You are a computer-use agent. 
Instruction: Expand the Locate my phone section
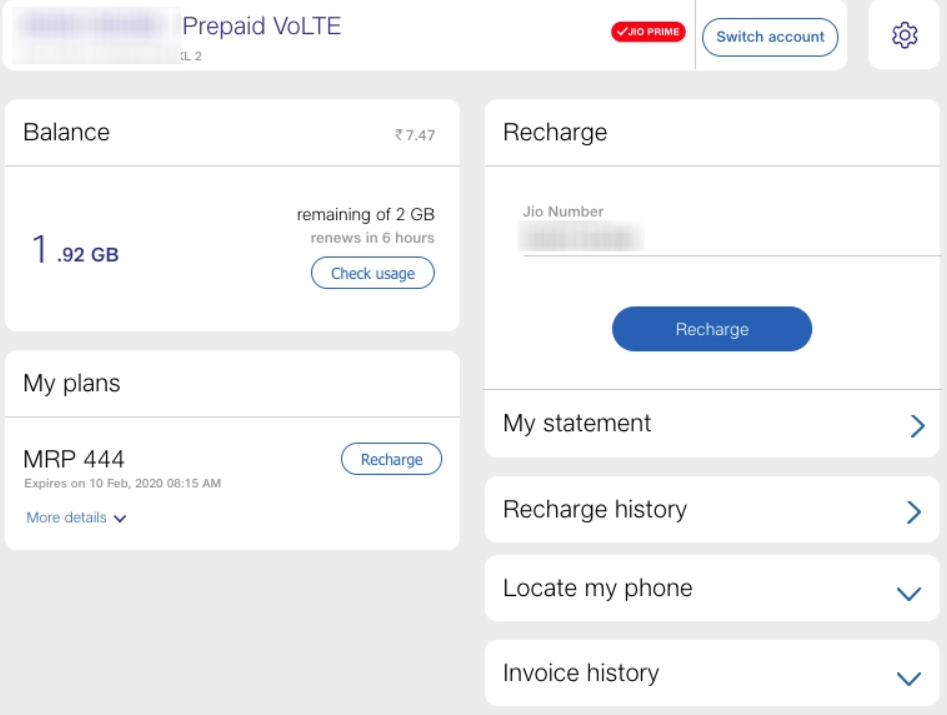[908, 593]
